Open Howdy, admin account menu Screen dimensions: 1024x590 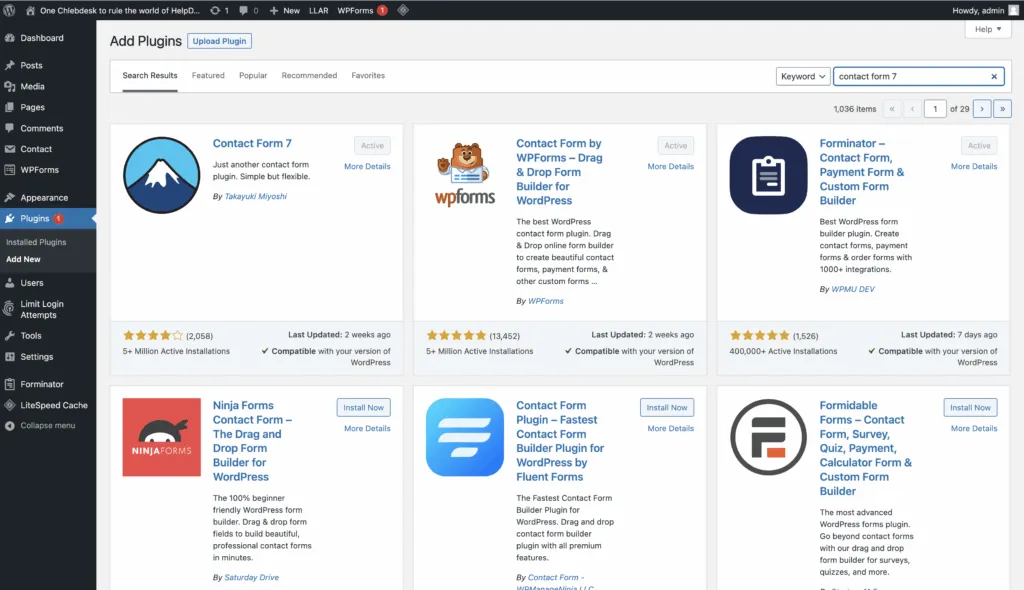point(985,10)
